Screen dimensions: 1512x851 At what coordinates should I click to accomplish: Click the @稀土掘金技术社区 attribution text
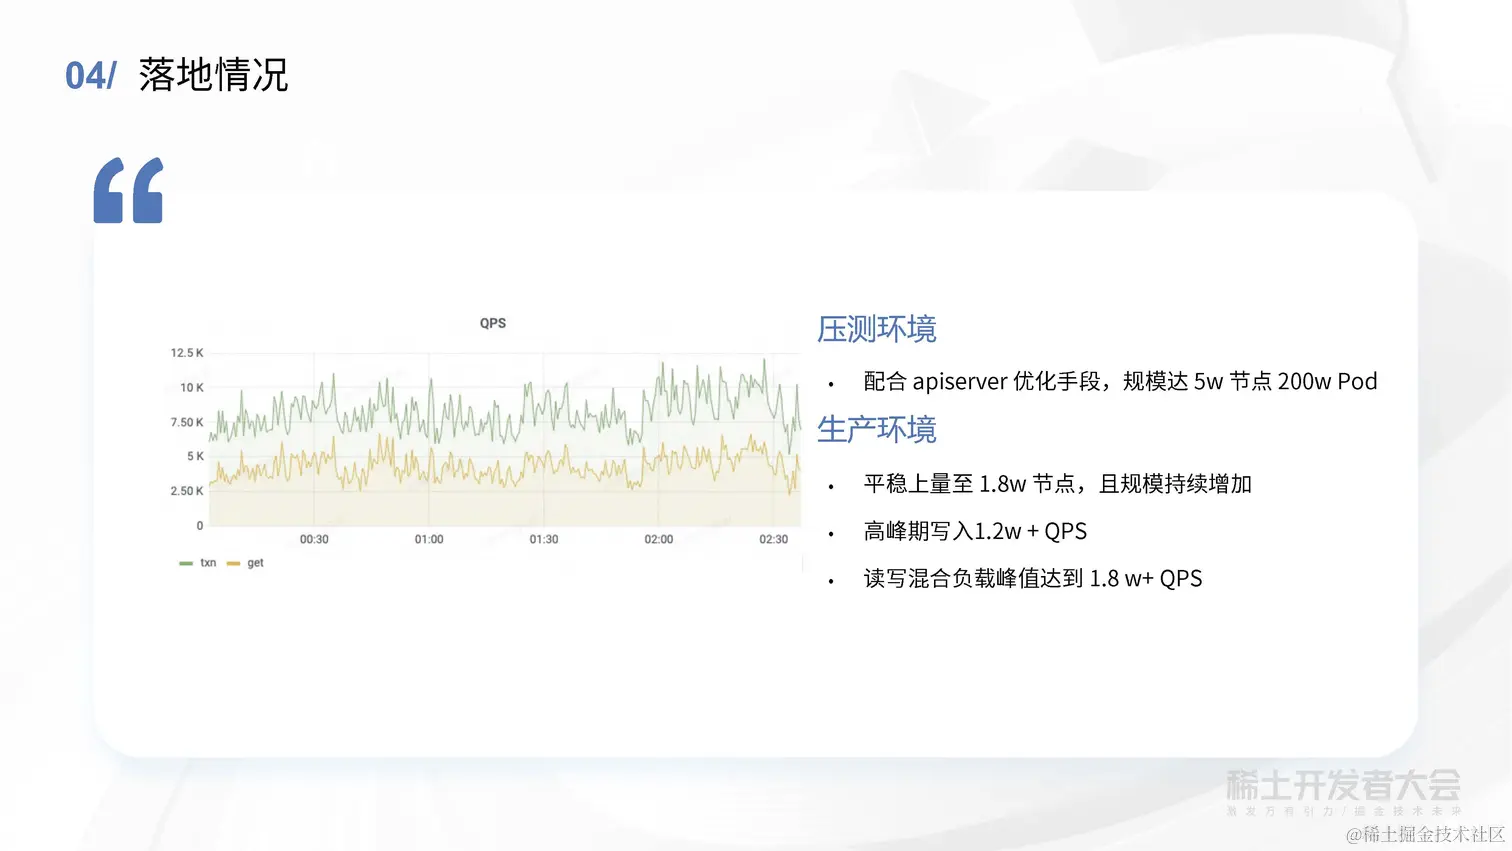[1426, 834]
